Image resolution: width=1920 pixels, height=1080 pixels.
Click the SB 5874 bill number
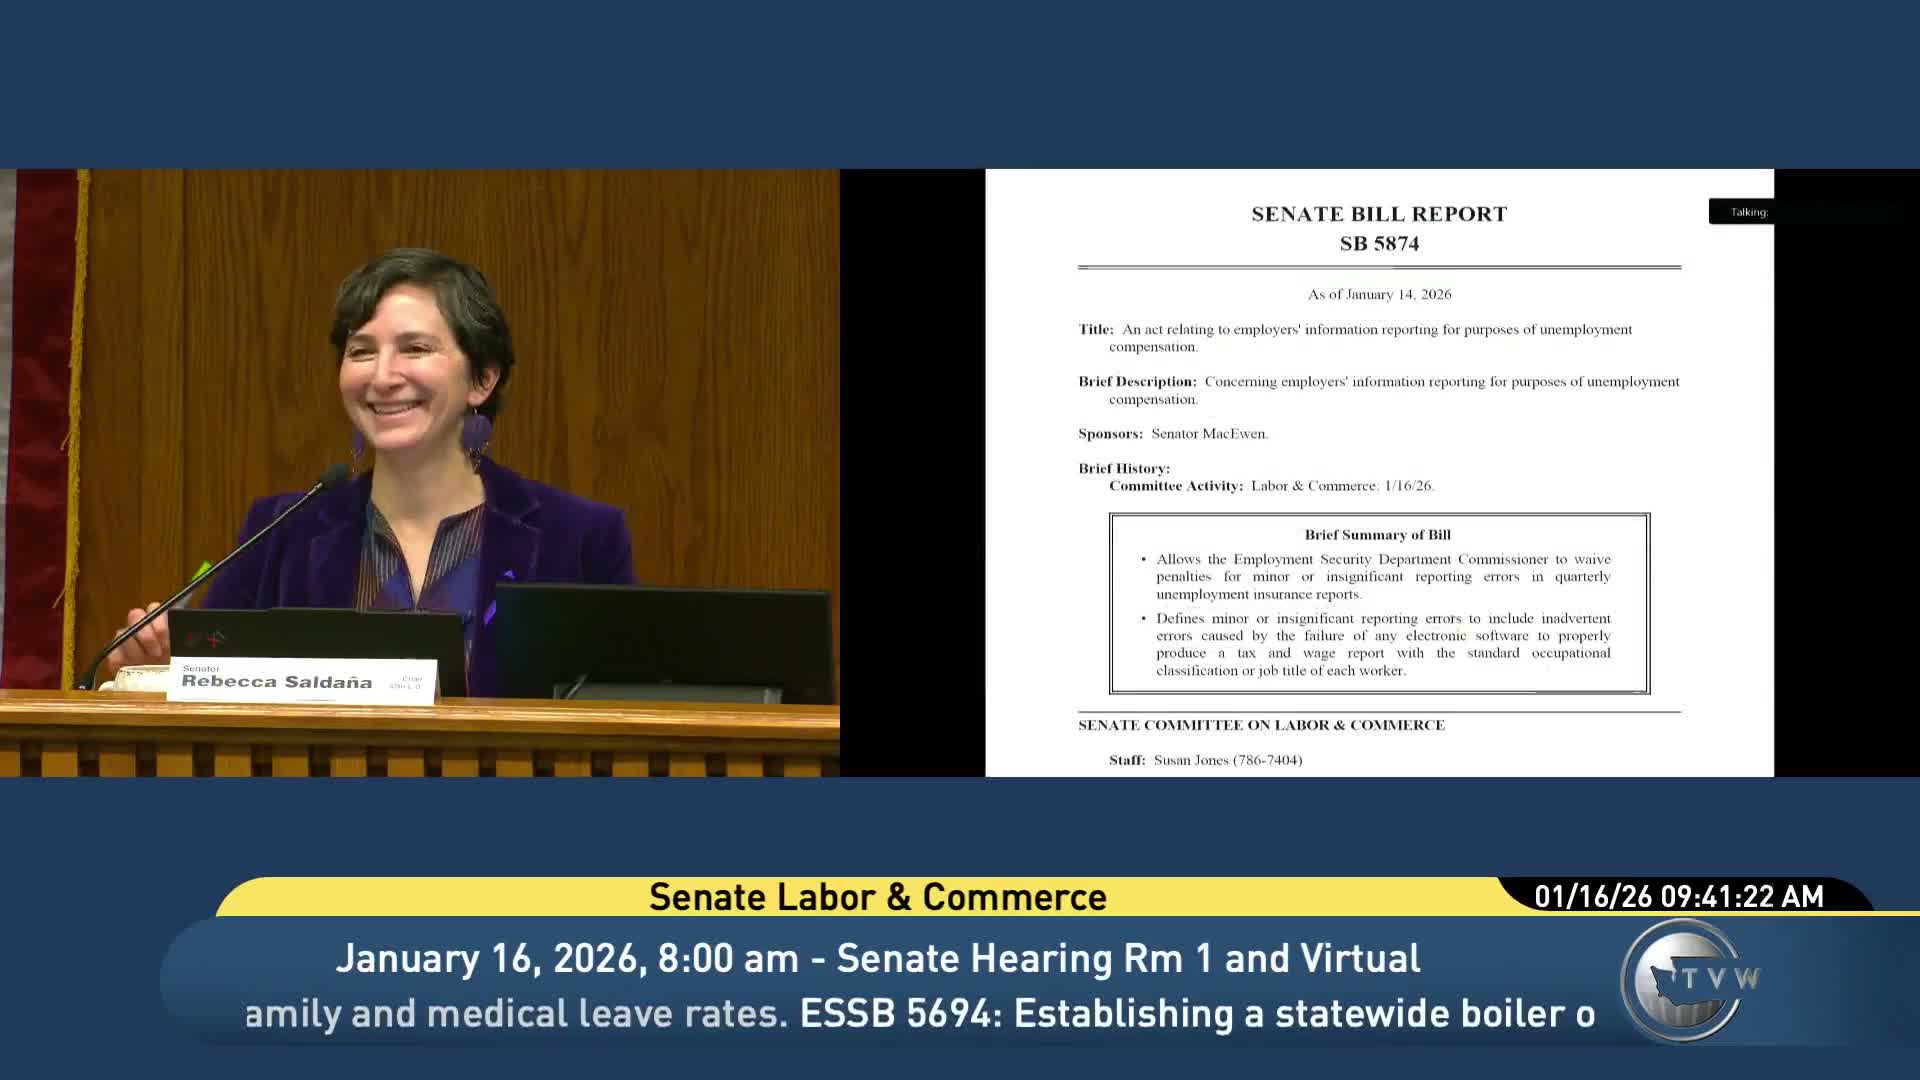[1378, 244]
